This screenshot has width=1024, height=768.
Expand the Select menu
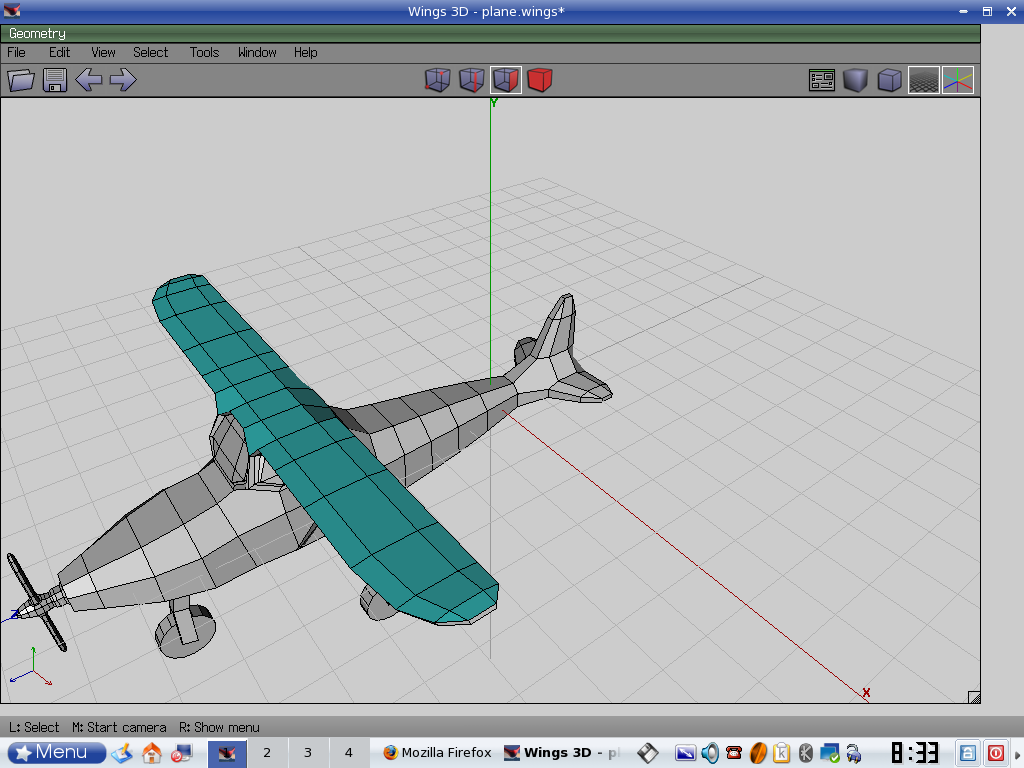(x=151, y=52)
